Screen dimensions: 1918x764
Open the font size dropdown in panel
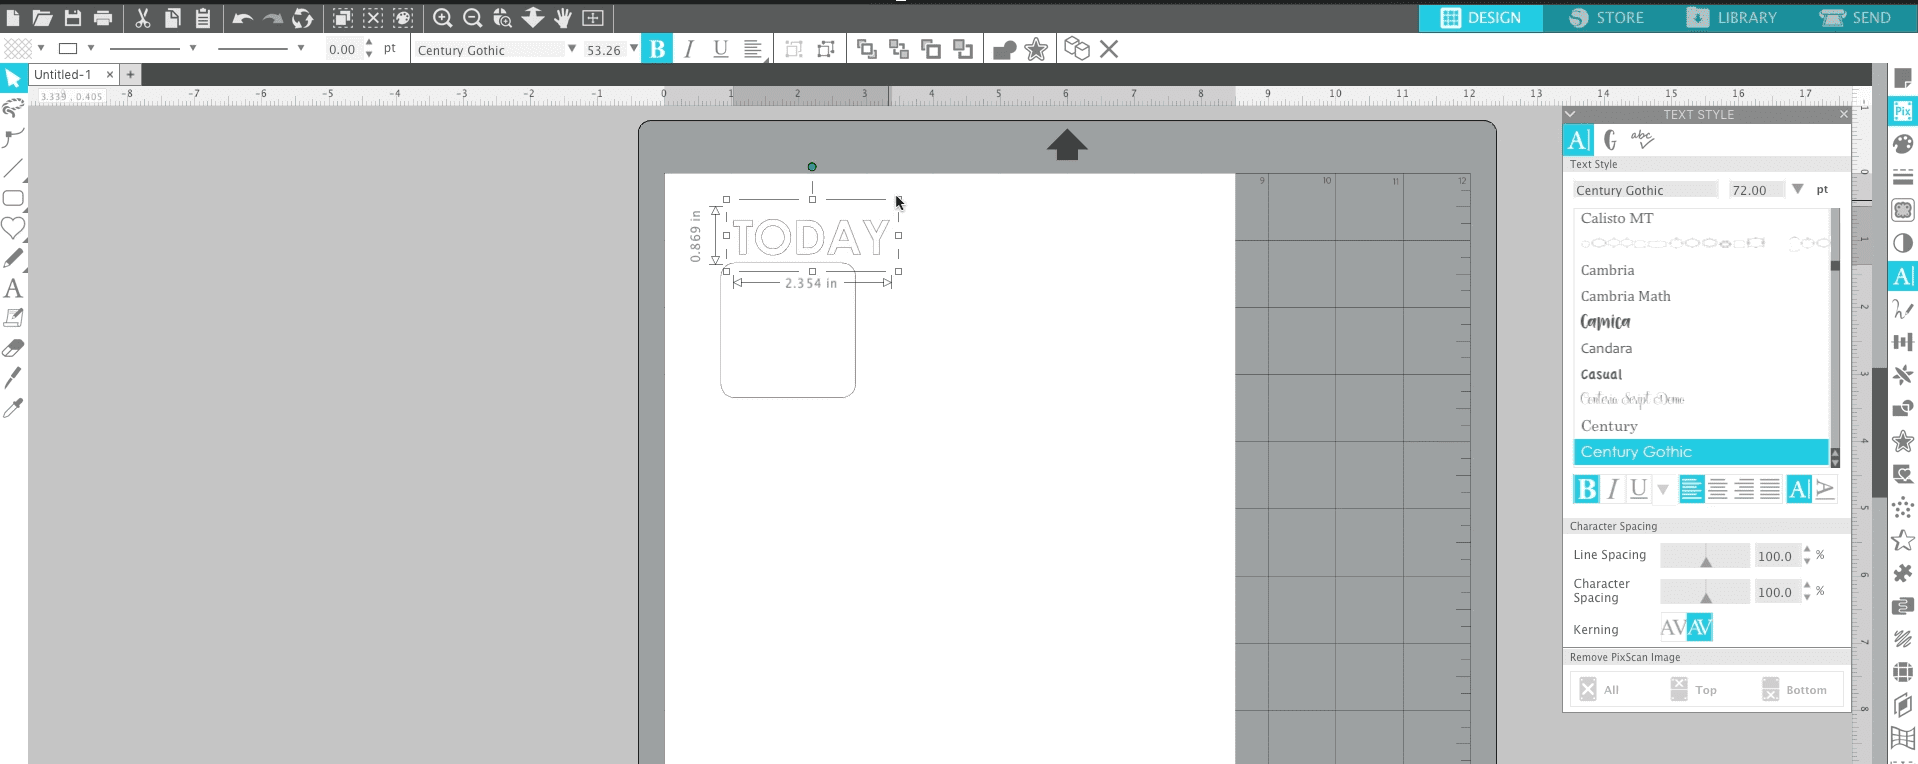point(1797,189)
